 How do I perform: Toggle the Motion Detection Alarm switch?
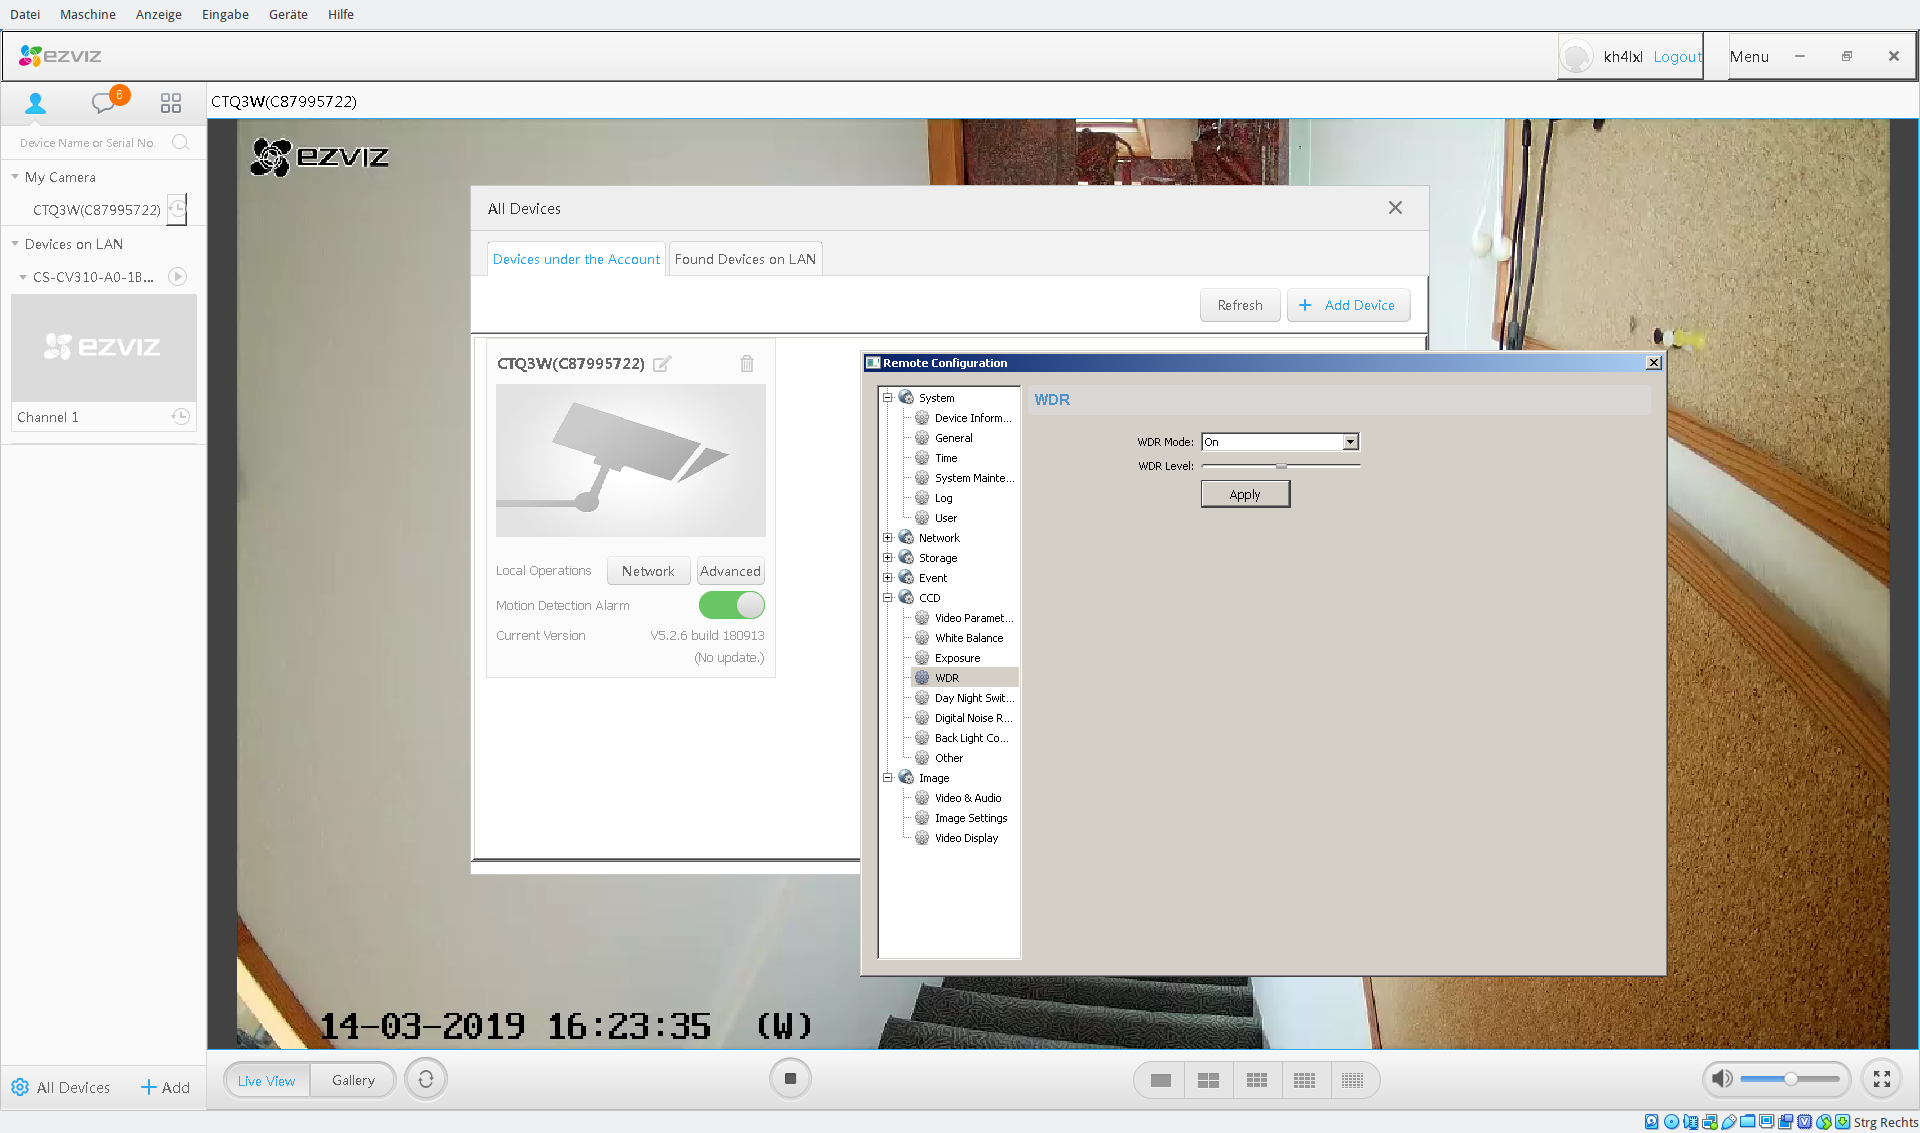tap(731, 605)
